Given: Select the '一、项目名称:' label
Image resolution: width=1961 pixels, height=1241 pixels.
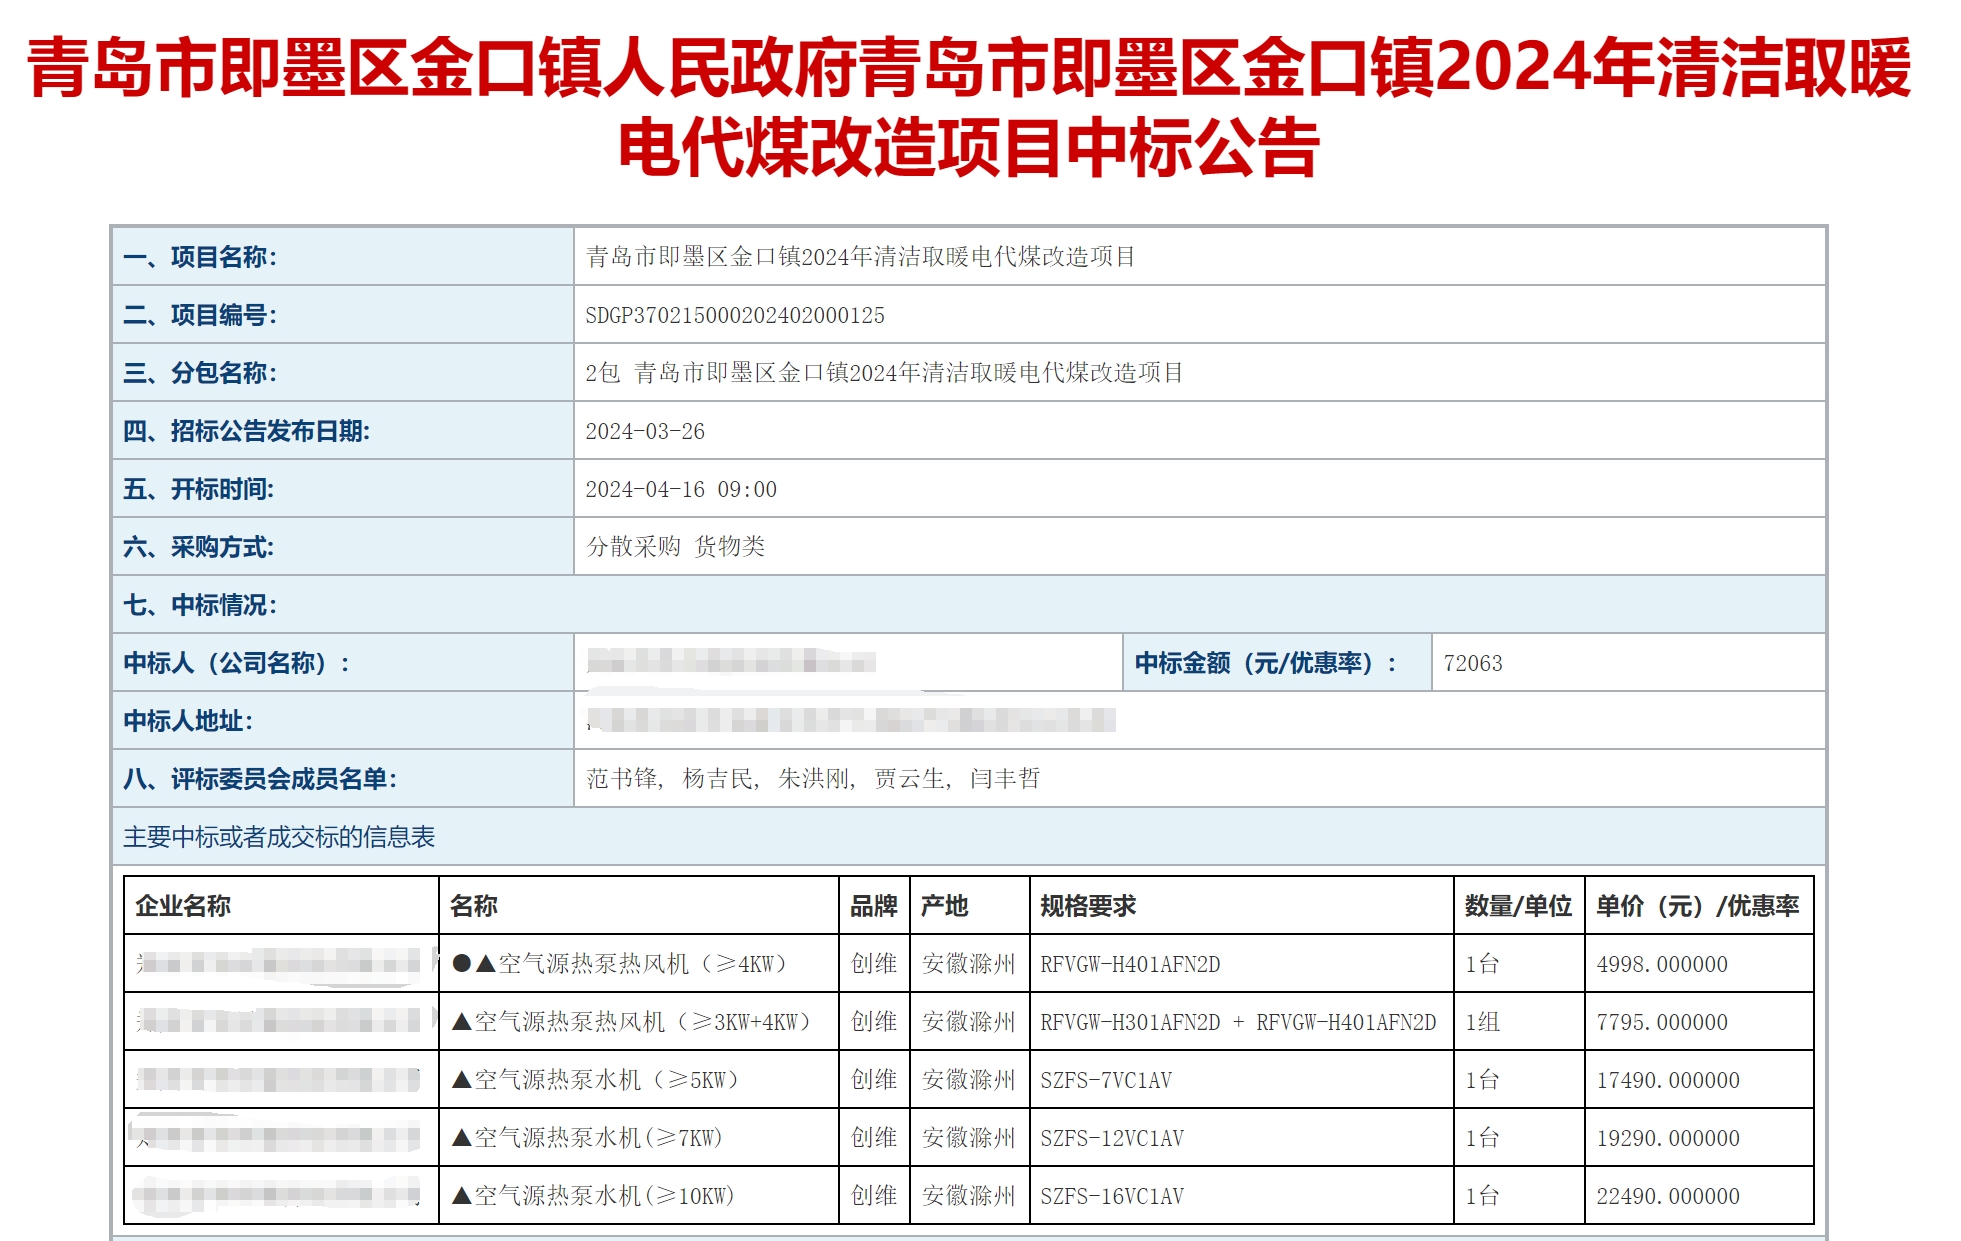Looking at the screenshot, I should pyautogui.click(x=200, y=257).
